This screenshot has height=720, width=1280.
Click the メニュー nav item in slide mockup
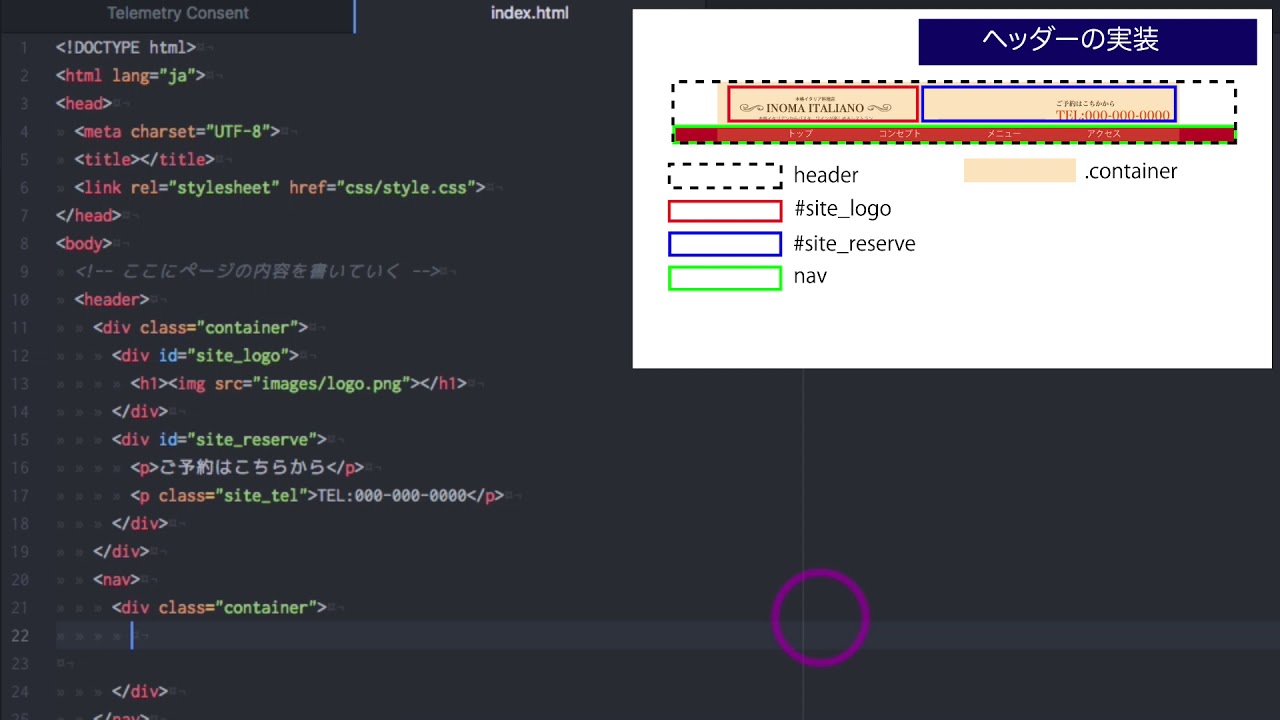point(1004,134)
